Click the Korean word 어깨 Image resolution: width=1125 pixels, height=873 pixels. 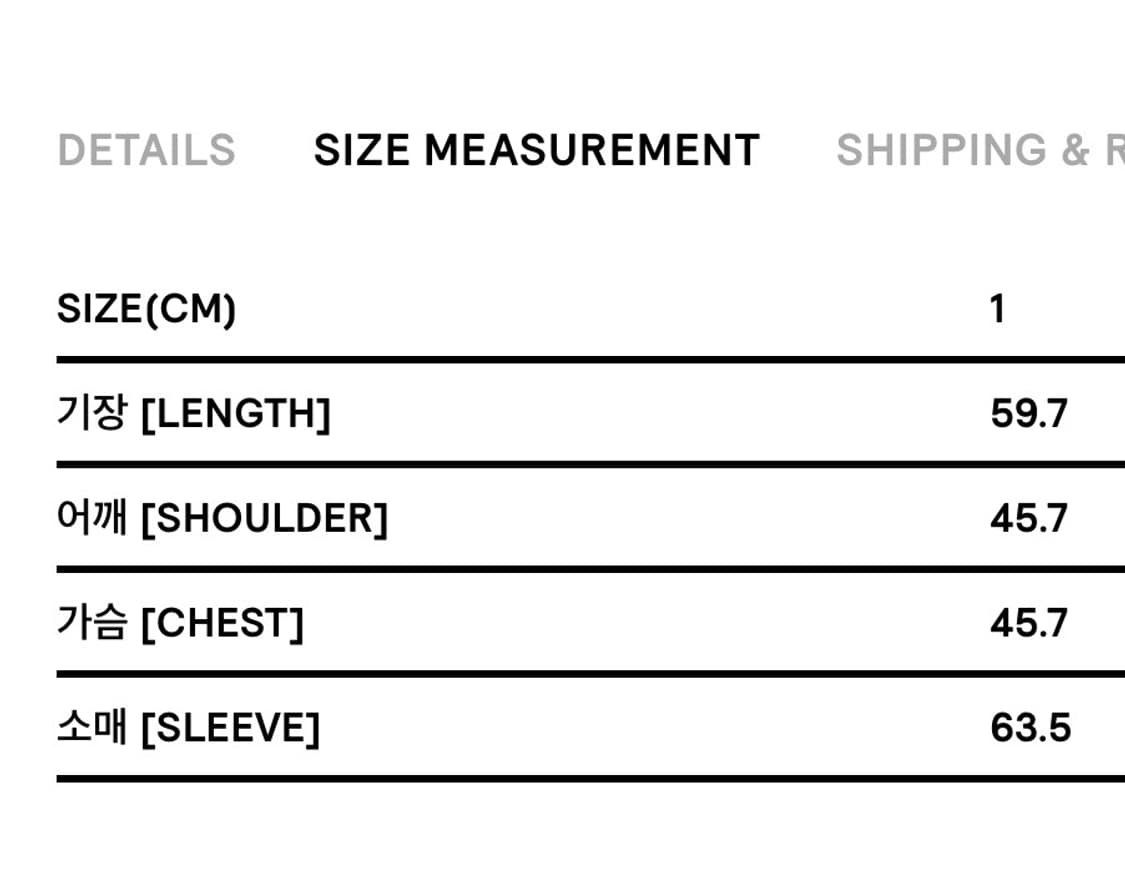92,518
